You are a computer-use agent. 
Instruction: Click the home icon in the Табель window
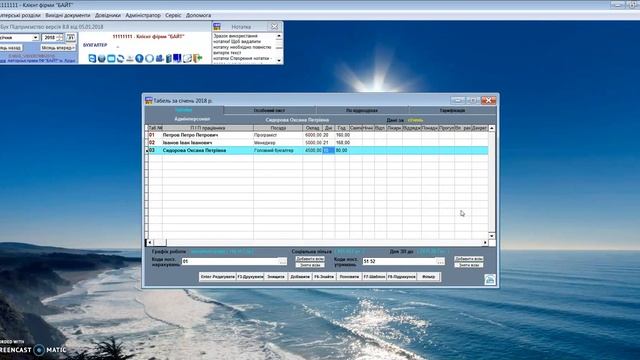[490, 279]
